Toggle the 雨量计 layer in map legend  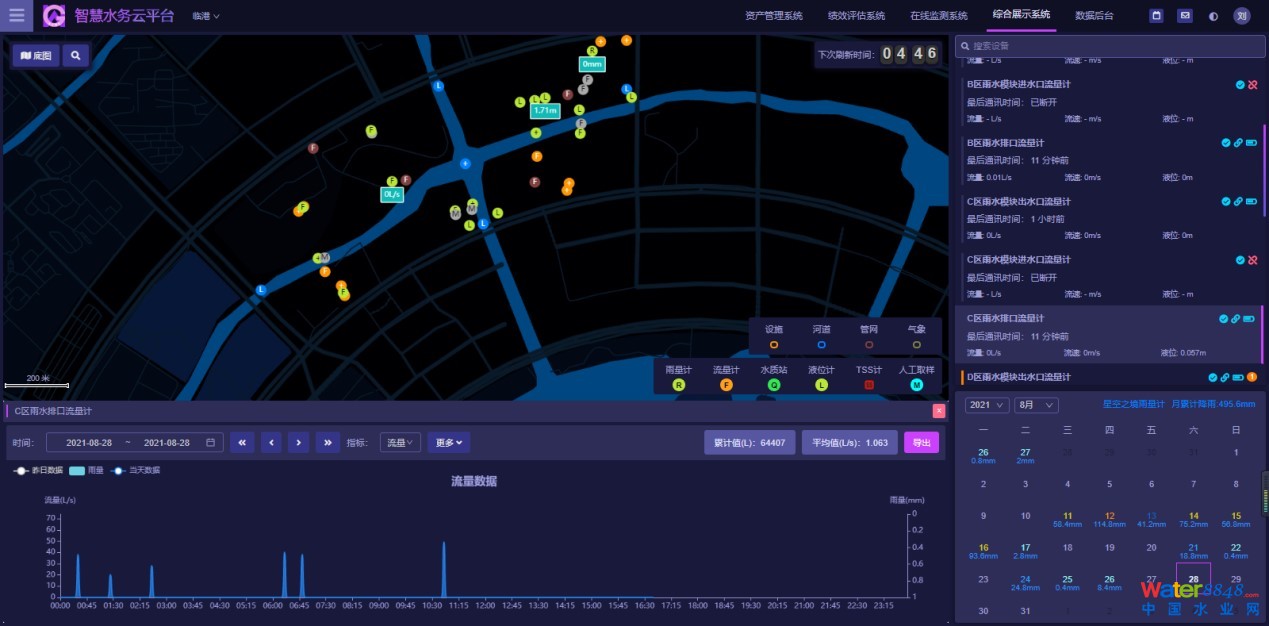coord(679,384)
